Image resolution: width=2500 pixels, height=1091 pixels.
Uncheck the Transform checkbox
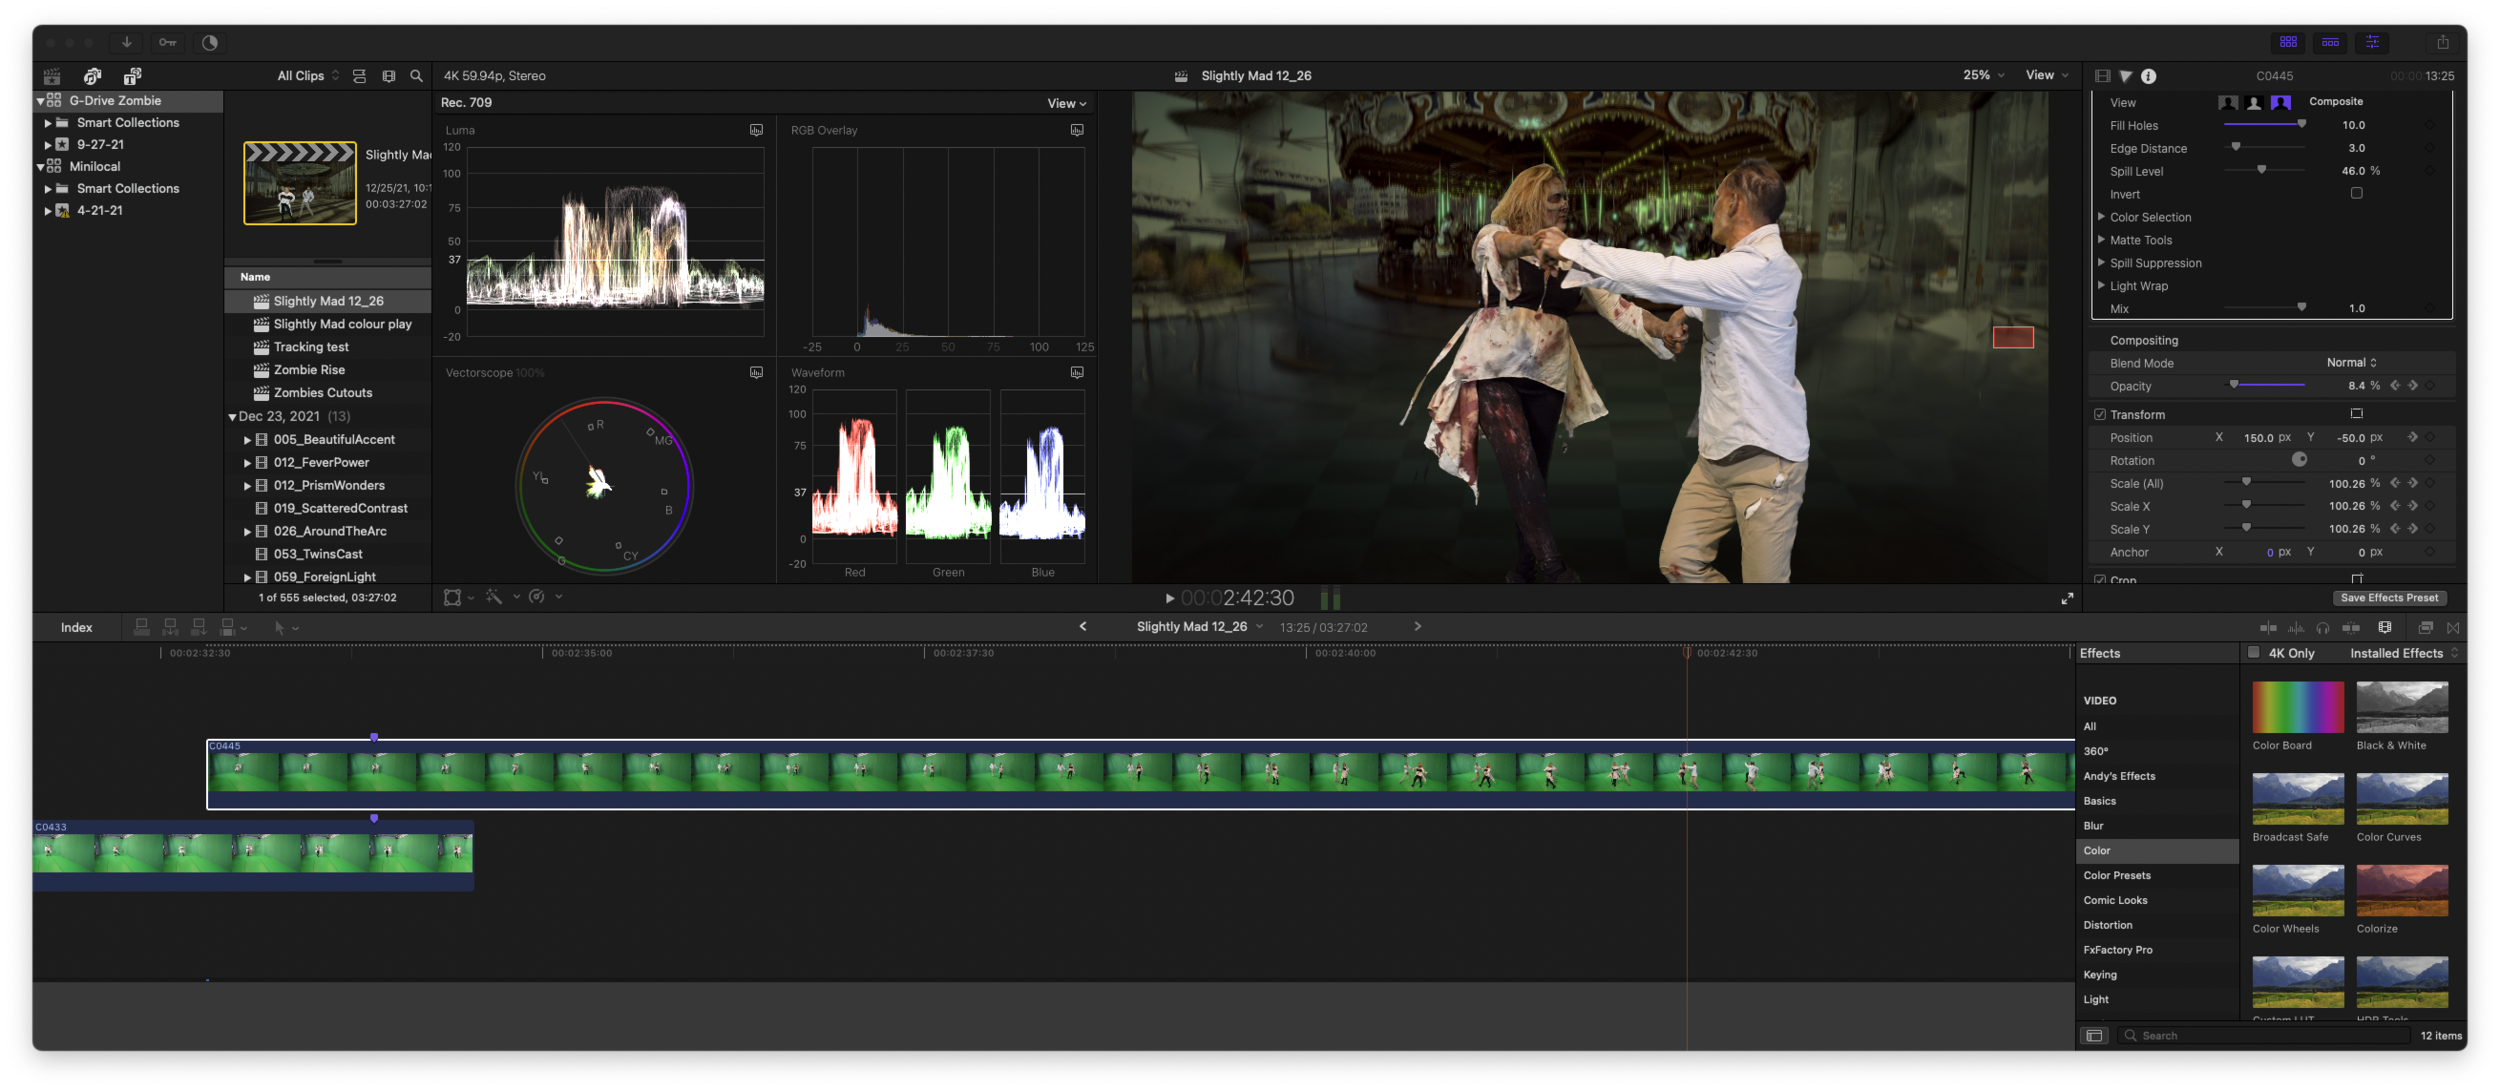[2100, 414]
